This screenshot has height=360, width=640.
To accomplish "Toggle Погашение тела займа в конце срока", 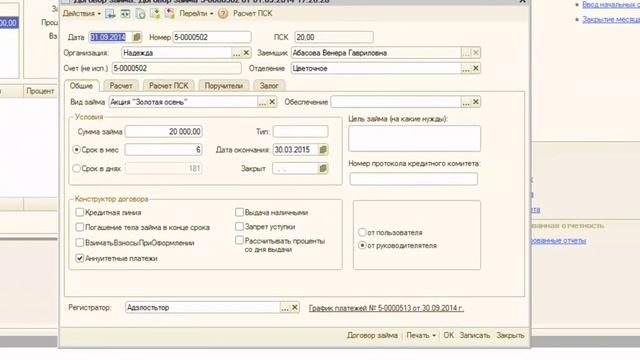I will (80, 227).
